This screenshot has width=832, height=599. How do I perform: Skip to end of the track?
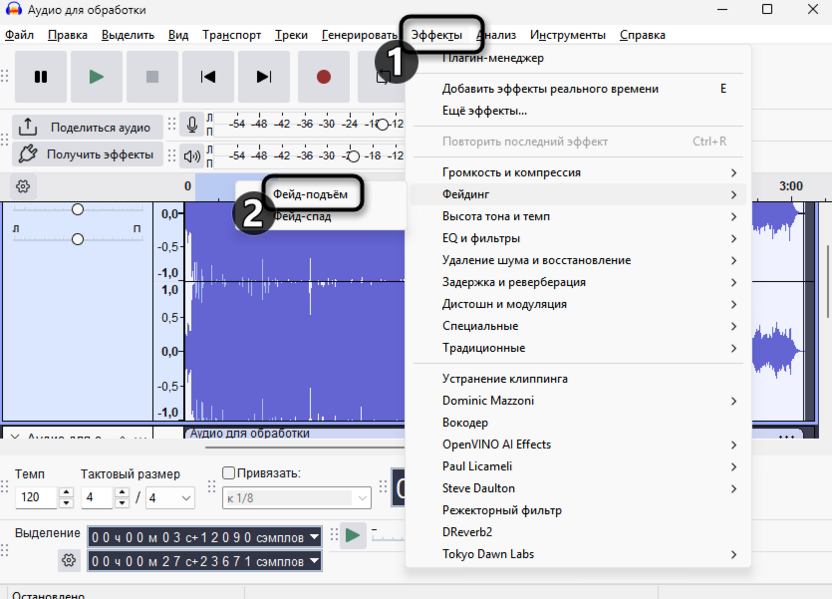264,77
